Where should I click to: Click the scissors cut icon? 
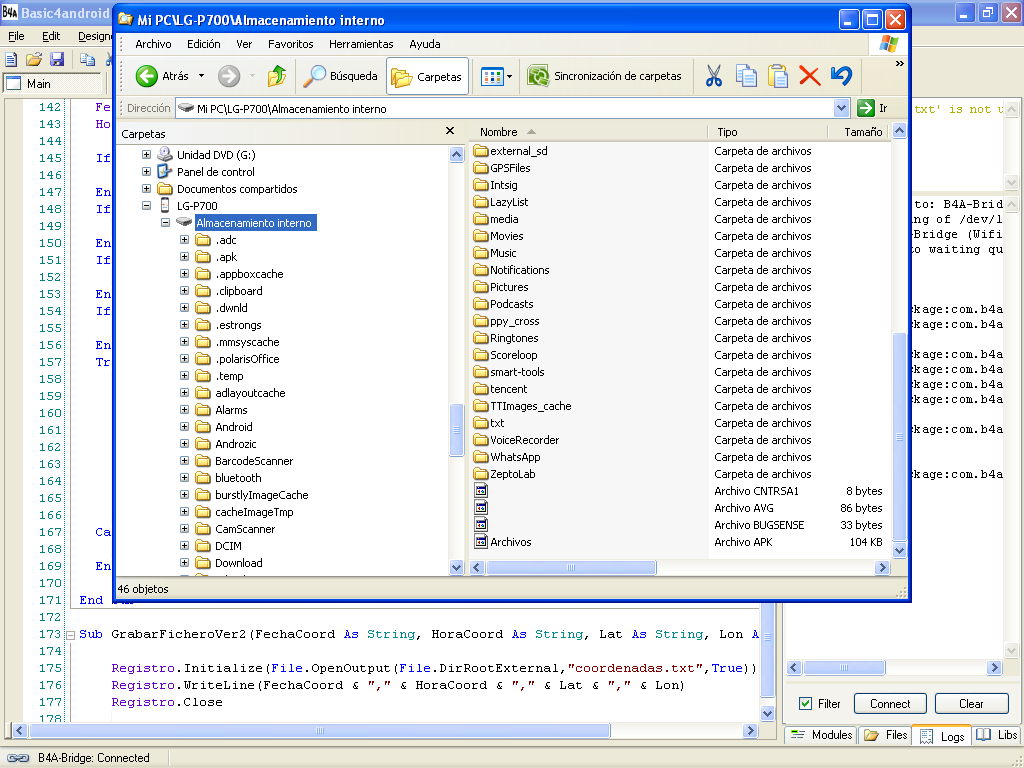click(714, 76)
